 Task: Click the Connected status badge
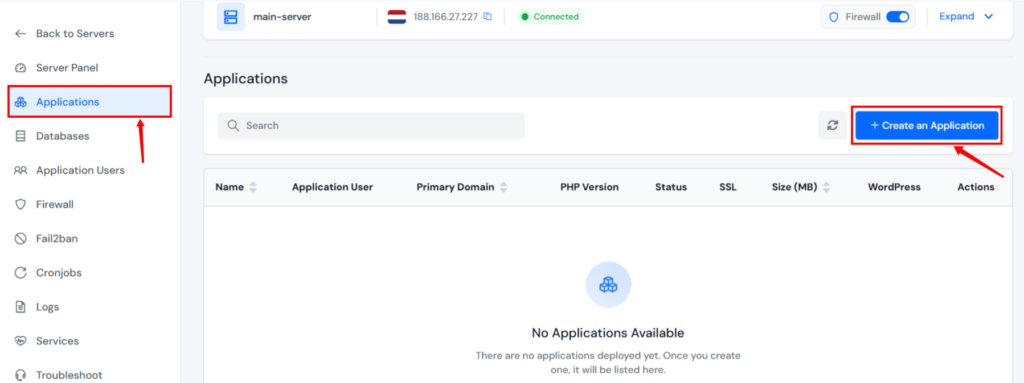pos(549,17)
